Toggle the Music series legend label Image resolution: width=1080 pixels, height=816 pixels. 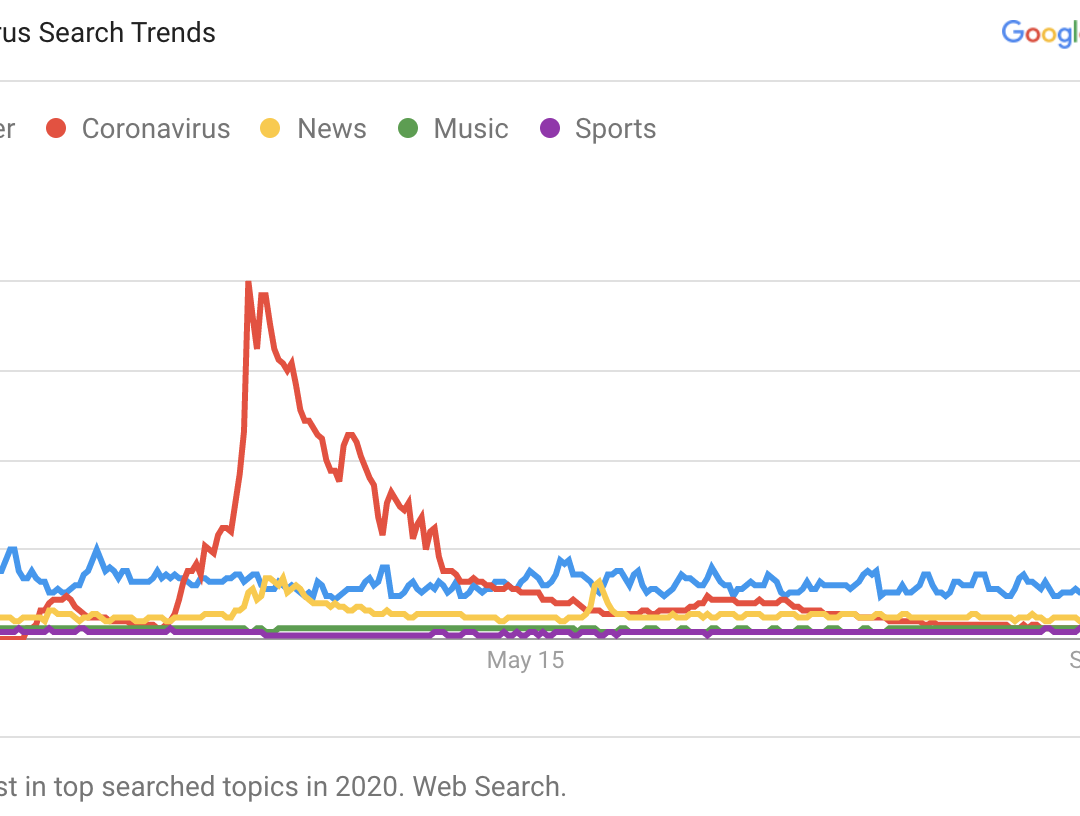tap(471, 129)
